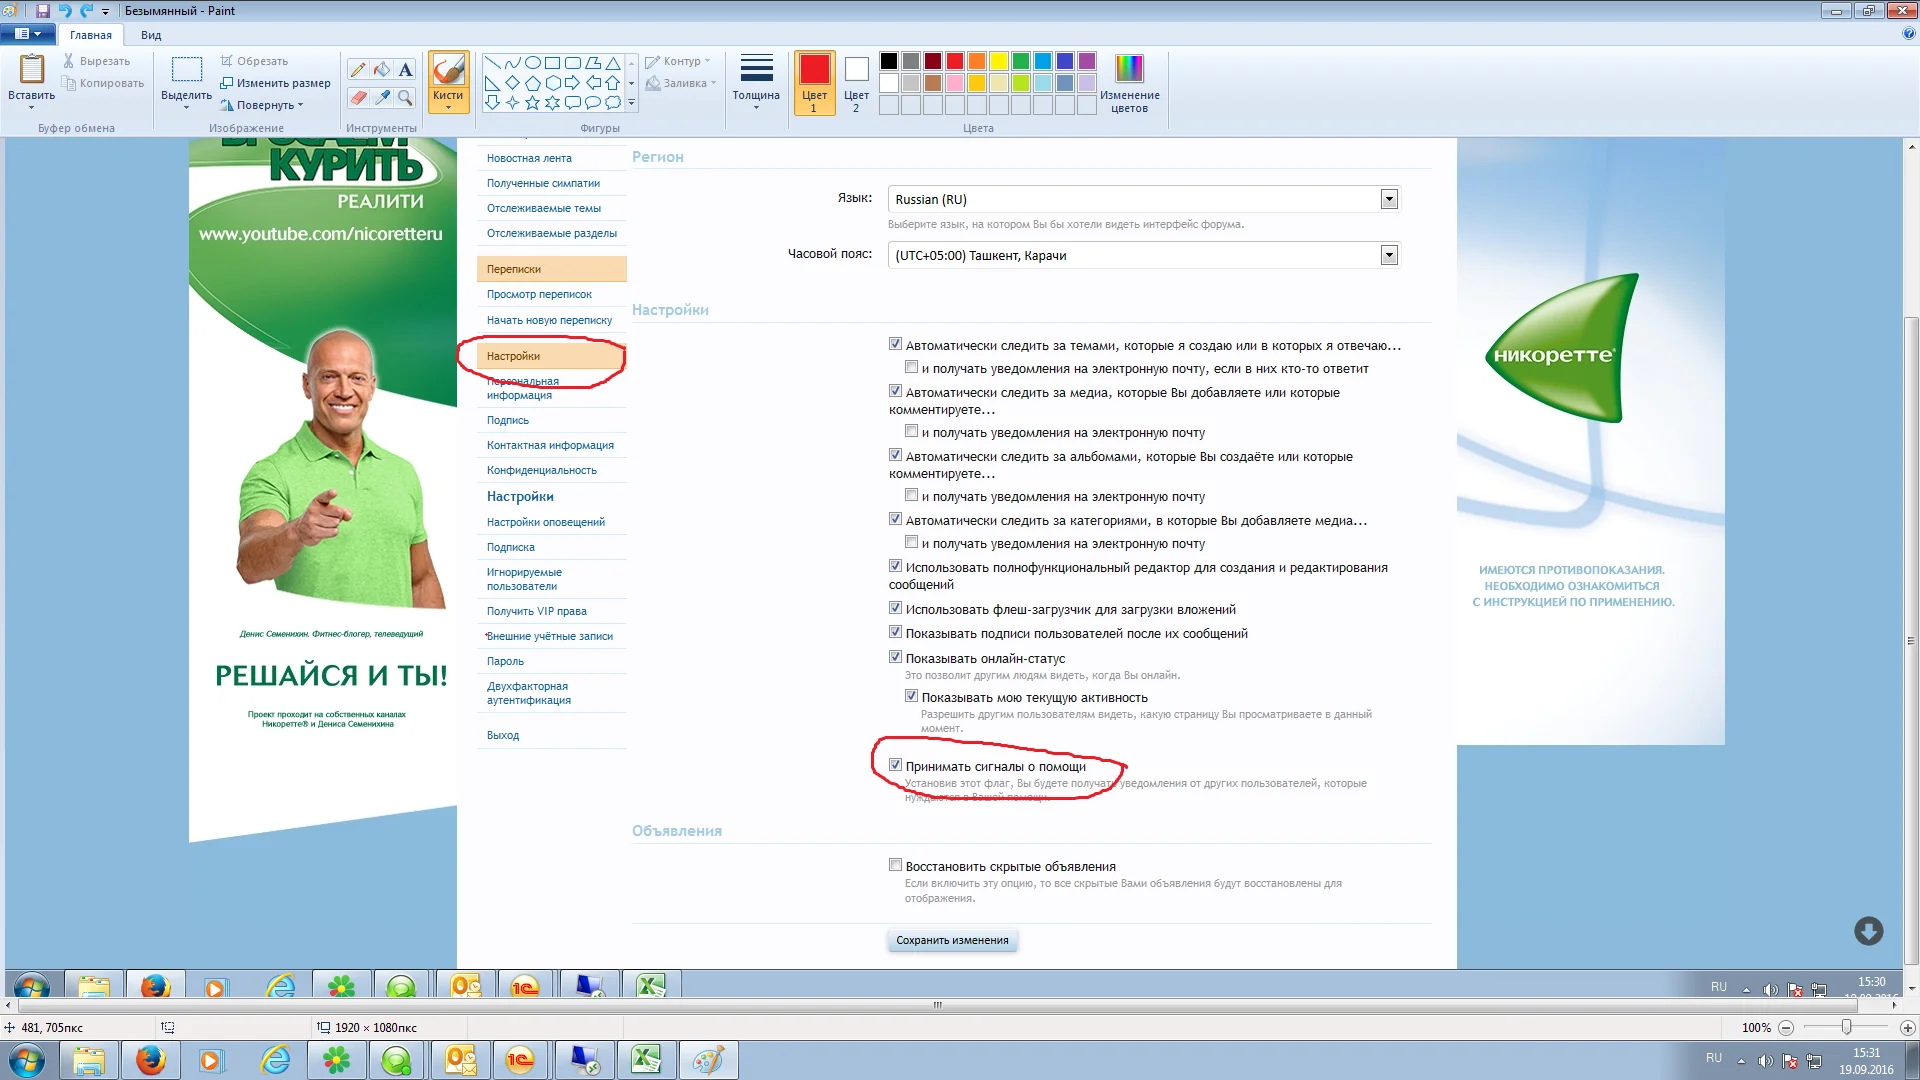Click the Save icon in quick access toolbar
The image size is (1920, 1080).
(x=43, y=11)
